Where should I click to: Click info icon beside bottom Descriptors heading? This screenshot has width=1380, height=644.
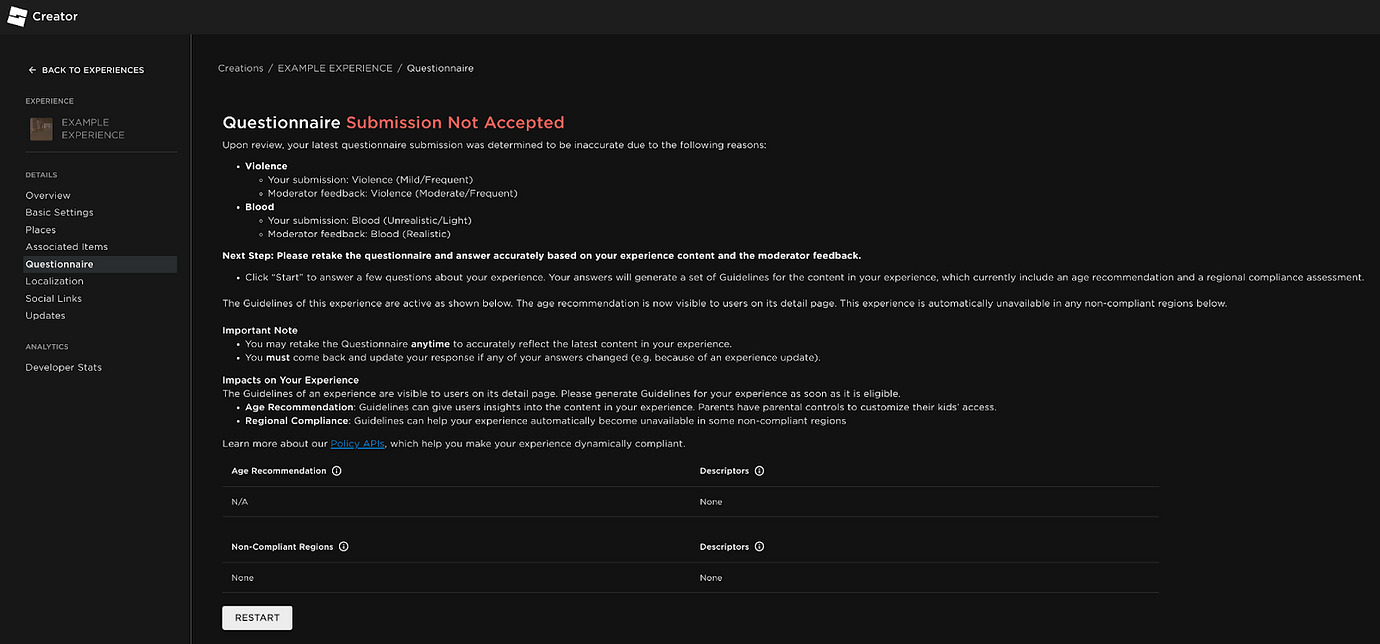click(759, 547)
